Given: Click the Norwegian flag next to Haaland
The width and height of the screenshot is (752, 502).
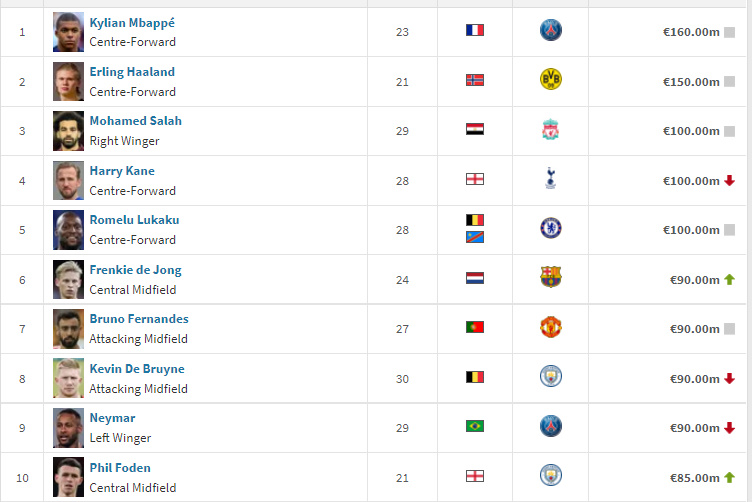Looking at the screenshot, I should click(x=475, y=80).
